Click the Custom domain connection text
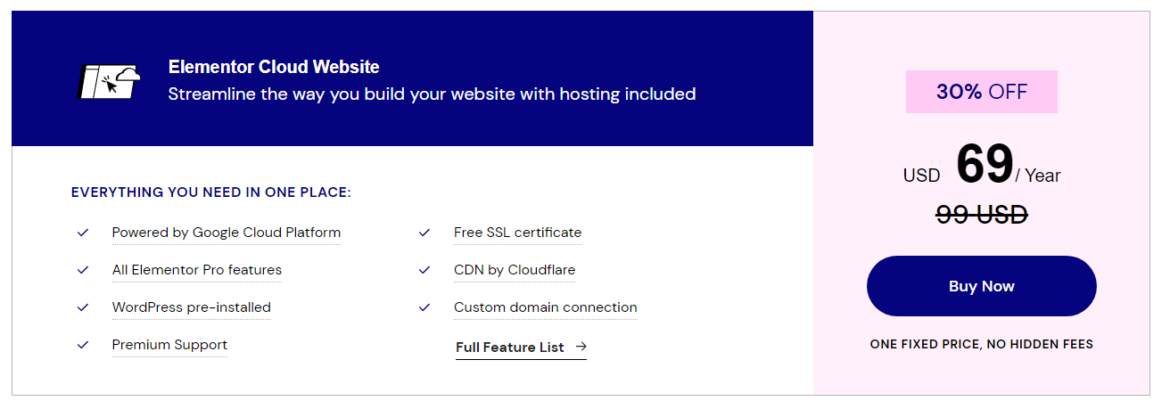The width and height of the screenshot is (1170, 409). (545, 307)
